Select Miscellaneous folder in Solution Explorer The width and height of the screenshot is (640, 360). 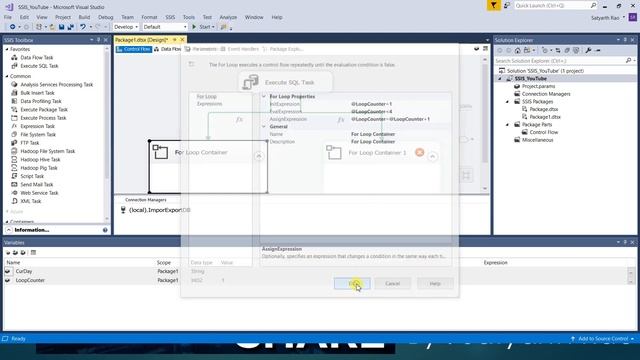click(537, 140)
